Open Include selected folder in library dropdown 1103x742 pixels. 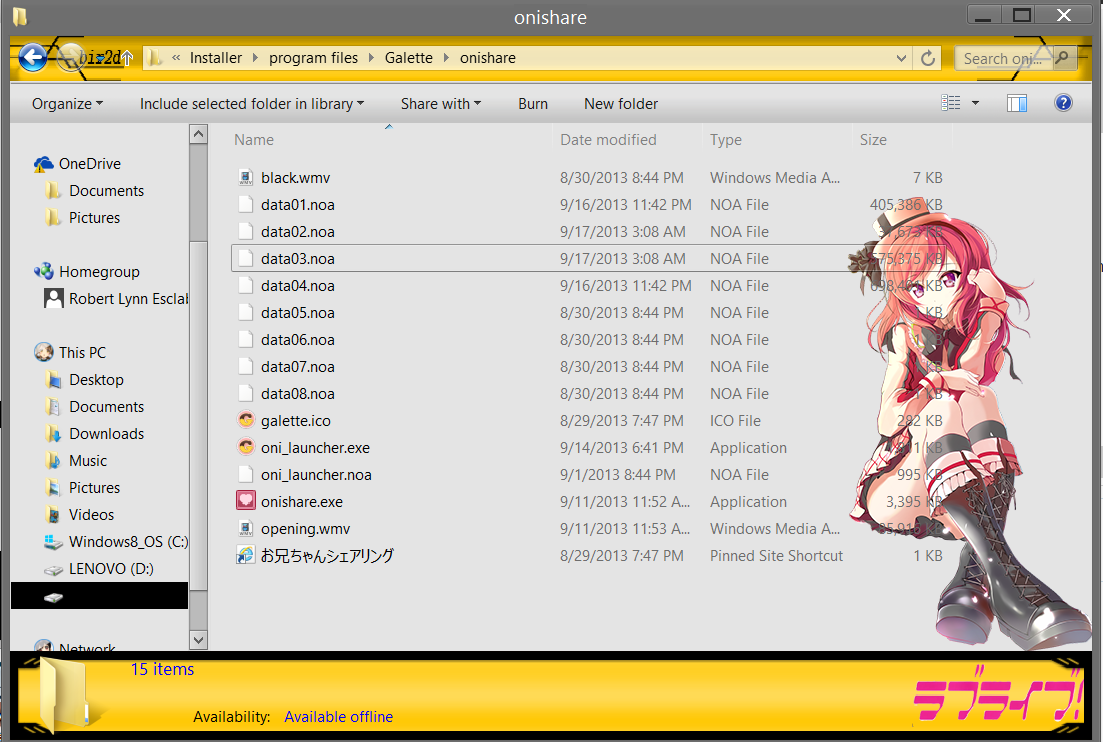tap(252, 104)
